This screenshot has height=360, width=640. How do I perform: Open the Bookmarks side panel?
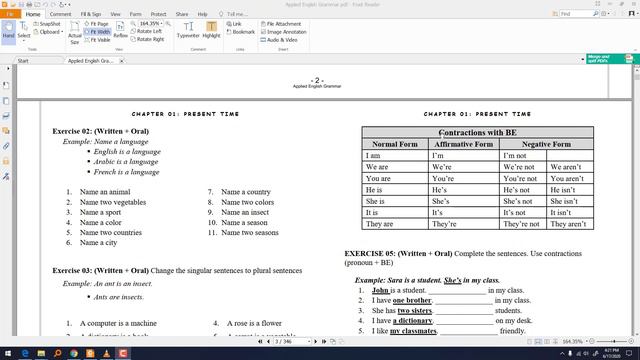point(6,85)
